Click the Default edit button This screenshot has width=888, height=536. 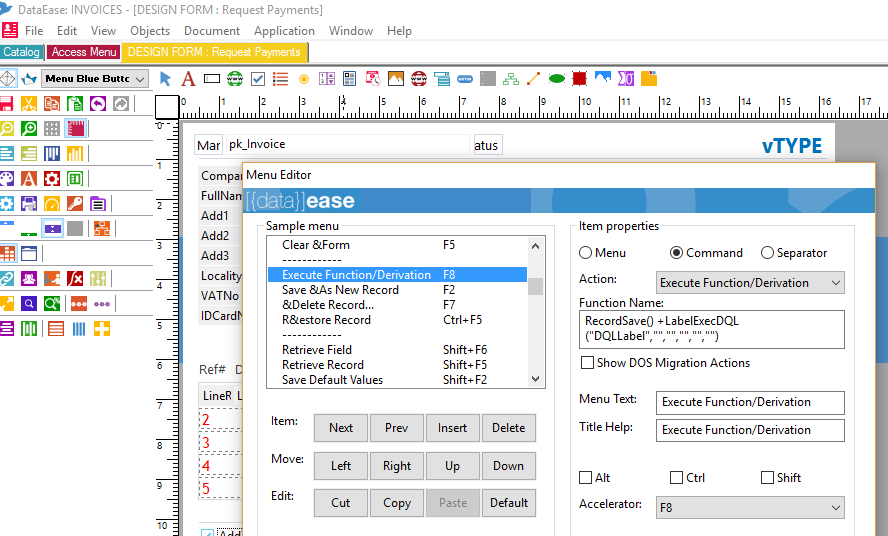[509, 503]
